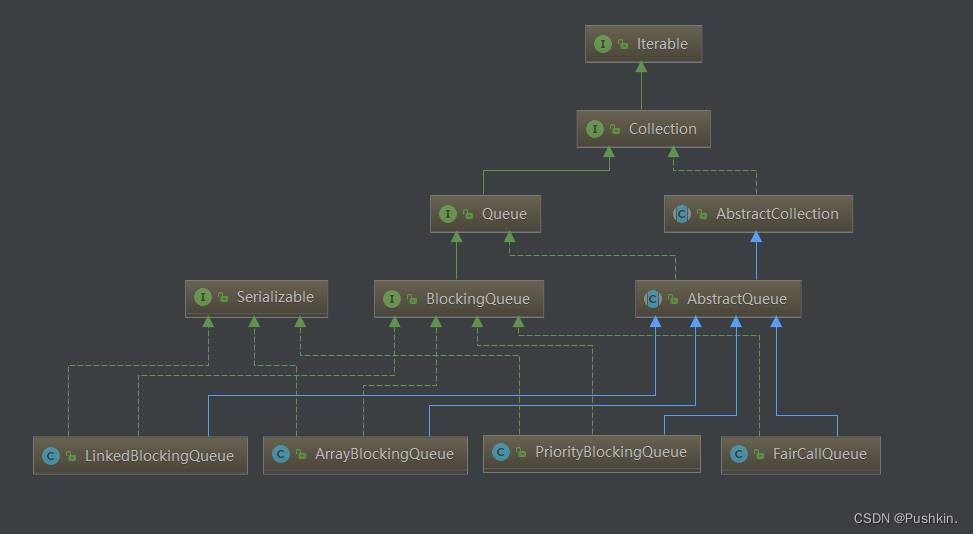The image size is (973, 534).
Task: Click the green lock icon beside Serializable
Action: (223, 297)
